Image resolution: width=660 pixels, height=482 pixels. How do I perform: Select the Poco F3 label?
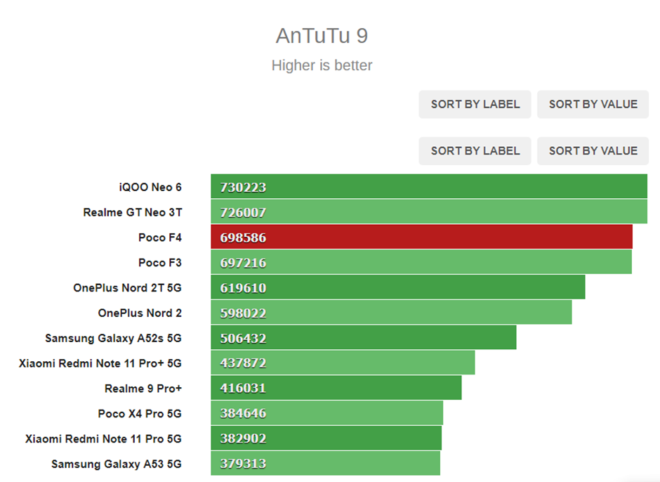(x=160, y=263)
